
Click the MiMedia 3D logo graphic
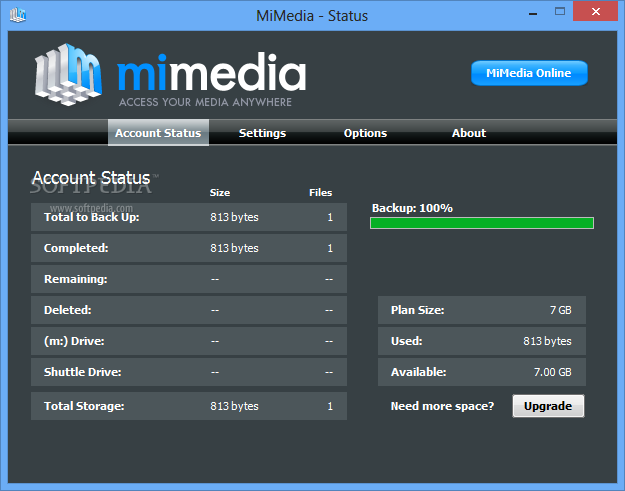pyautogui.click(x=68, y=74)
